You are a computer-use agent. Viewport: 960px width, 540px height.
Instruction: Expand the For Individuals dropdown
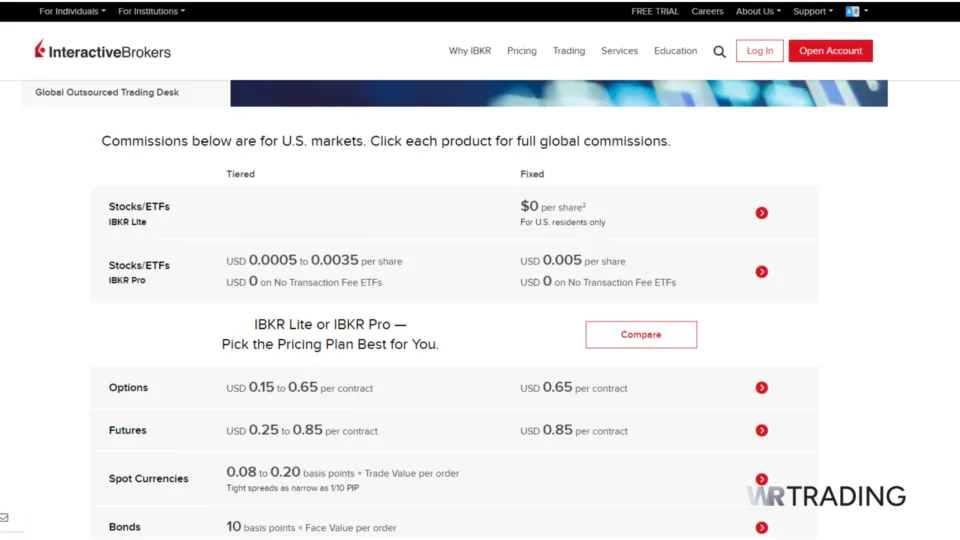[72, 11]
